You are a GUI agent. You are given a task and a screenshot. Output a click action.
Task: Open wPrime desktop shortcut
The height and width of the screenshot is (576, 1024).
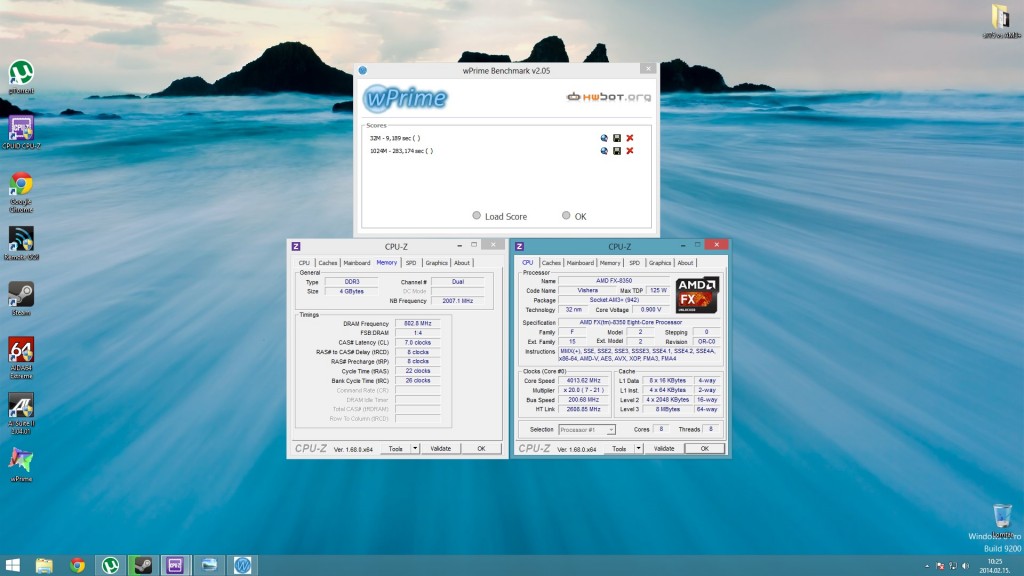[21, 465]
